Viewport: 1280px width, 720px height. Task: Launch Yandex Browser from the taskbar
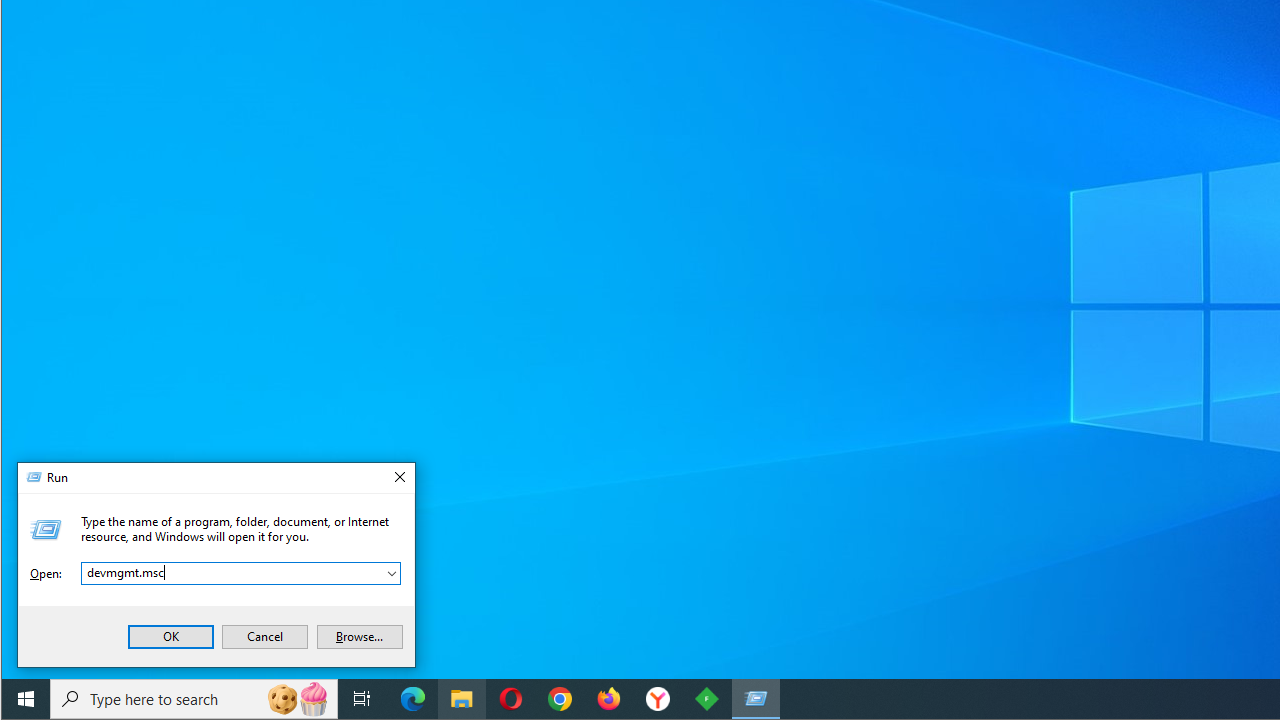coord(657,698)
